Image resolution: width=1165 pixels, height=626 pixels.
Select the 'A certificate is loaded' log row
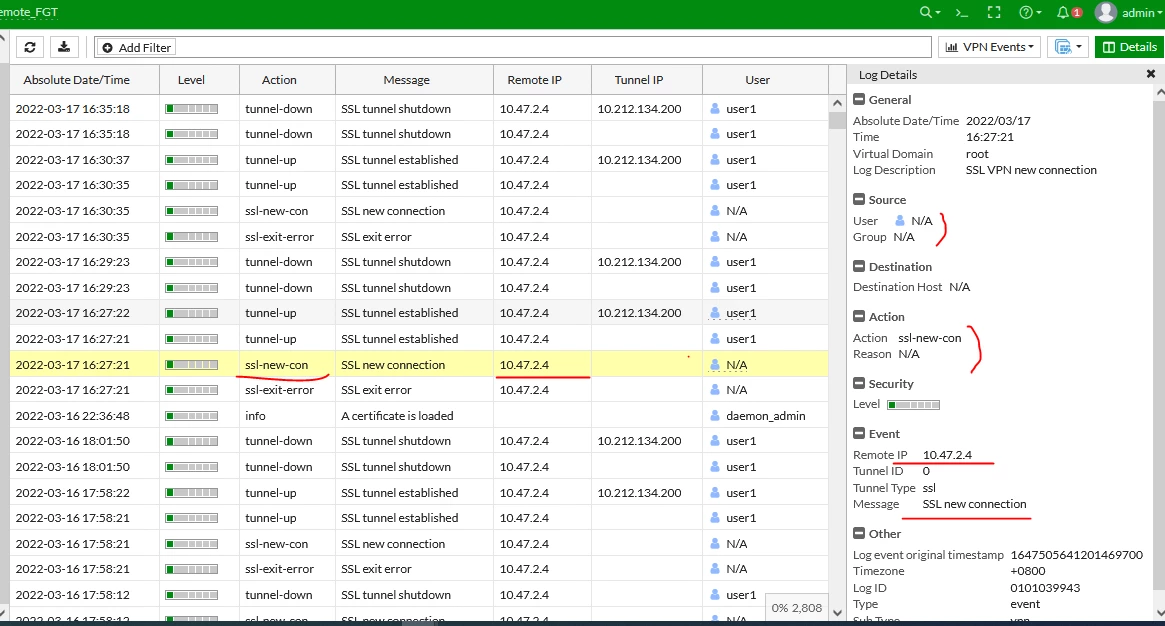(419, 416)
